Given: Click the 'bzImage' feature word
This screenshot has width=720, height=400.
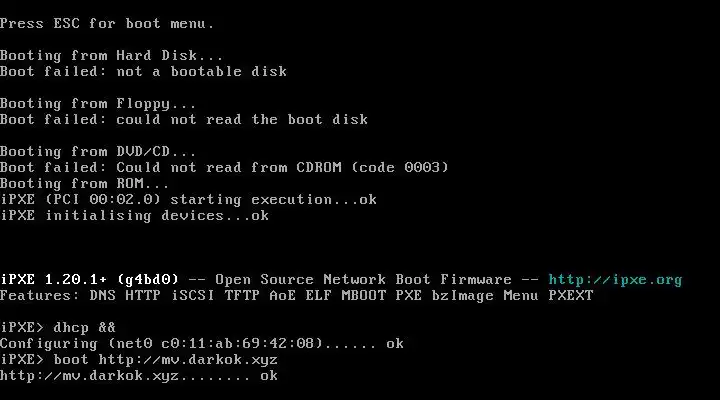Looking at the screenshot, I should click(x=462, y=296).
